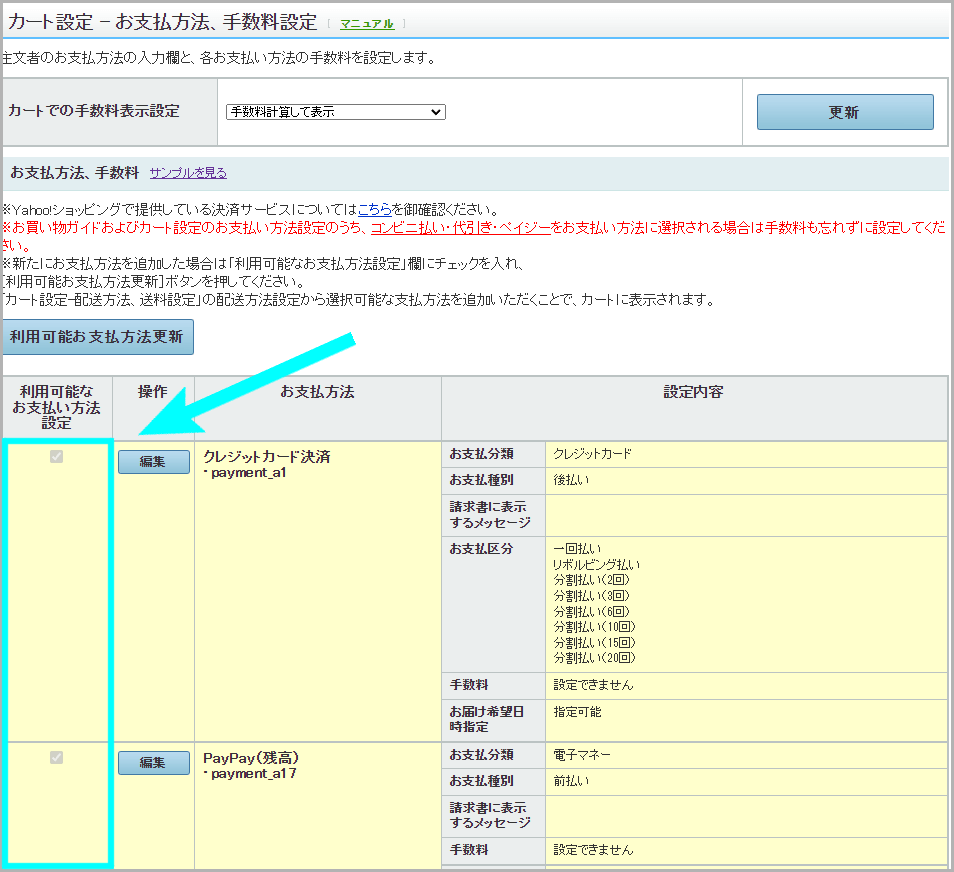Screen dimensions: 954x872
Task: Select the 分割払い(10回) entry
Action: point(594,627)
